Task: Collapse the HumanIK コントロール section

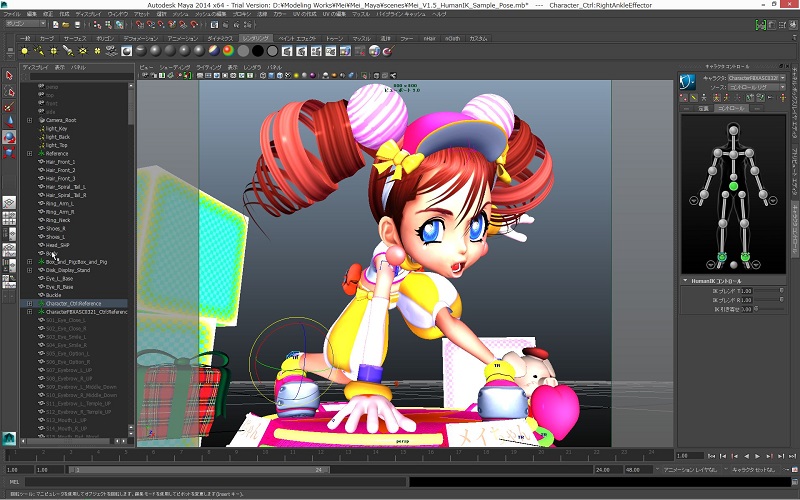Action: (685, 281)
